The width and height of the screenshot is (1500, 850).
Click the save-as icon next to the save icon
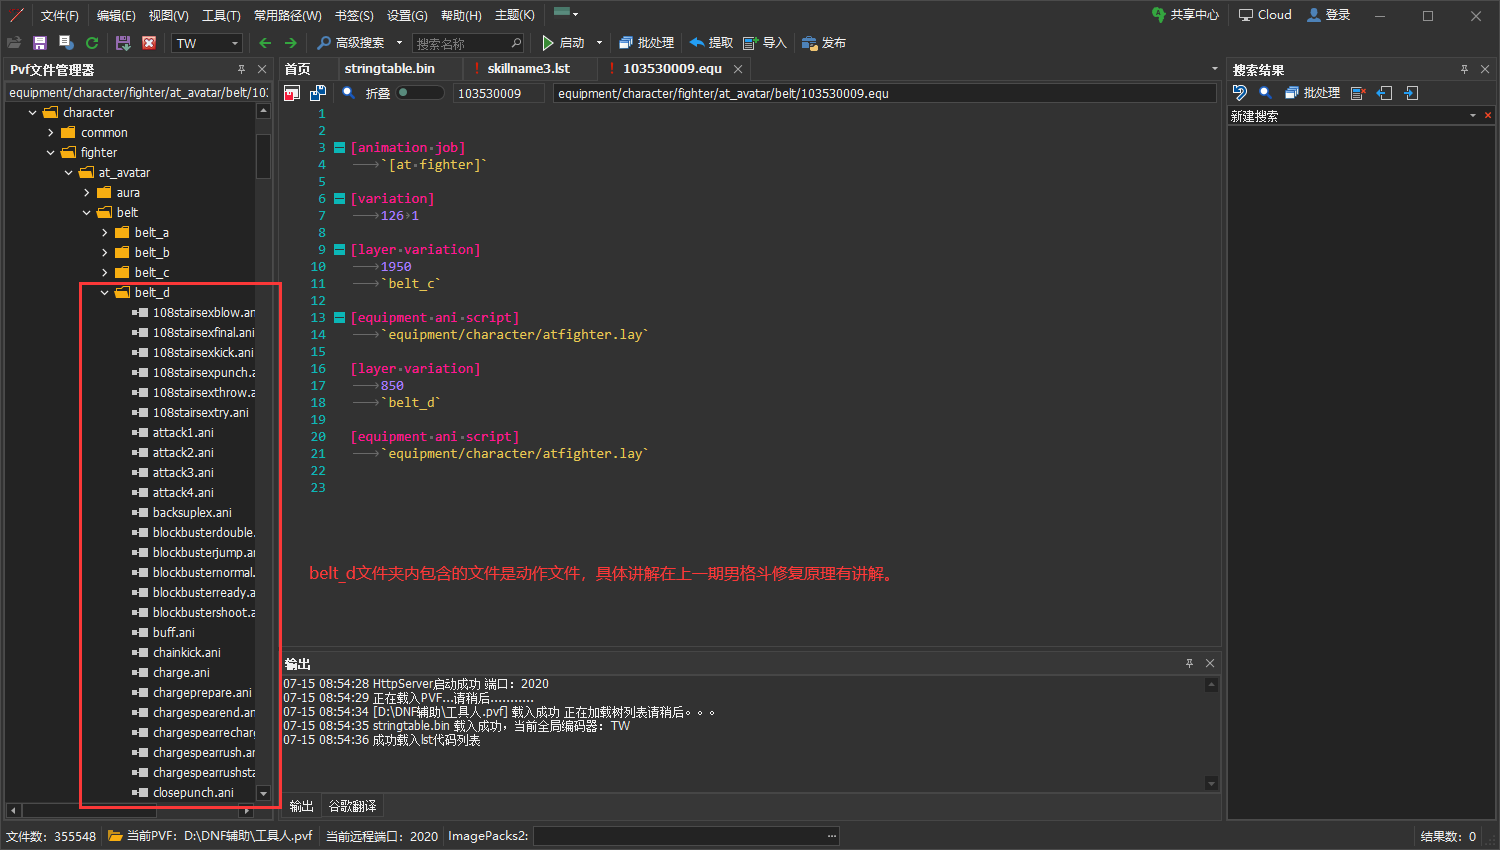[66, 43]
